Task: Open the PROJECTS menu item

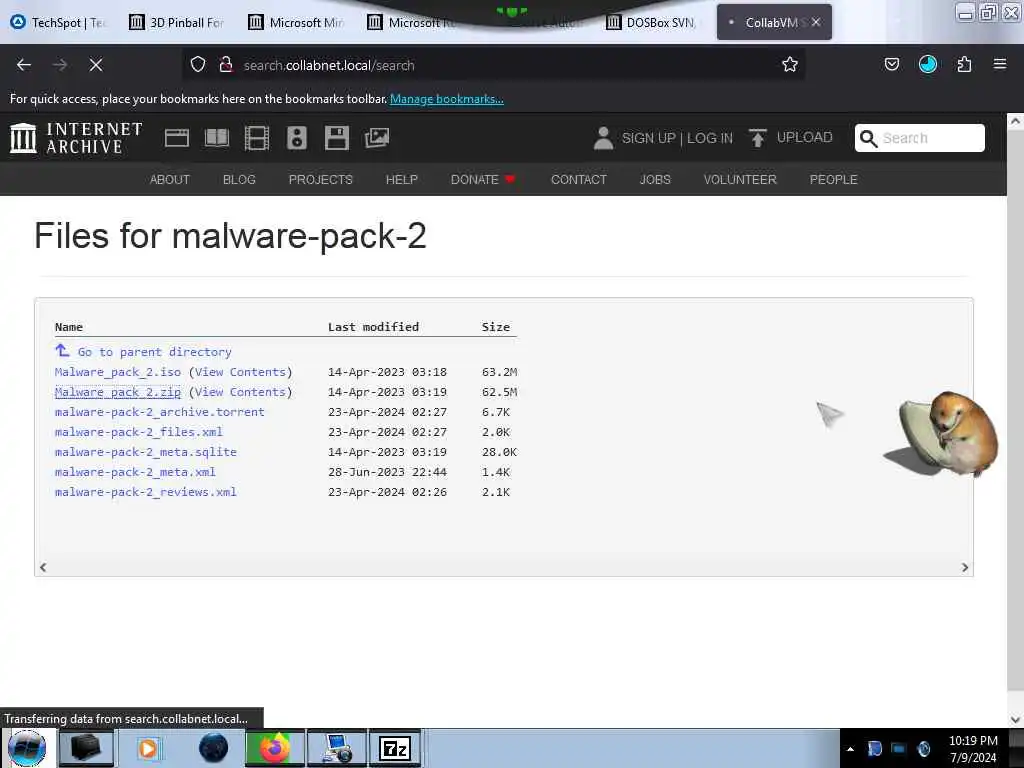Action: tap(321, 180)
